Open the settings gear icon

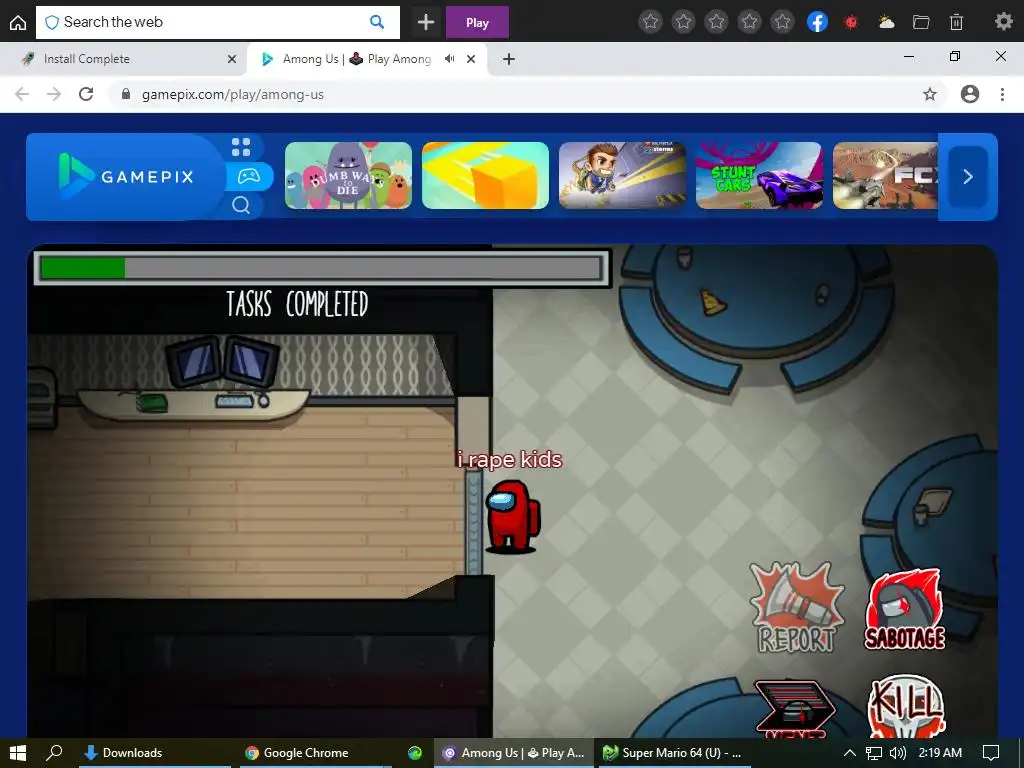pos(1004,22)
